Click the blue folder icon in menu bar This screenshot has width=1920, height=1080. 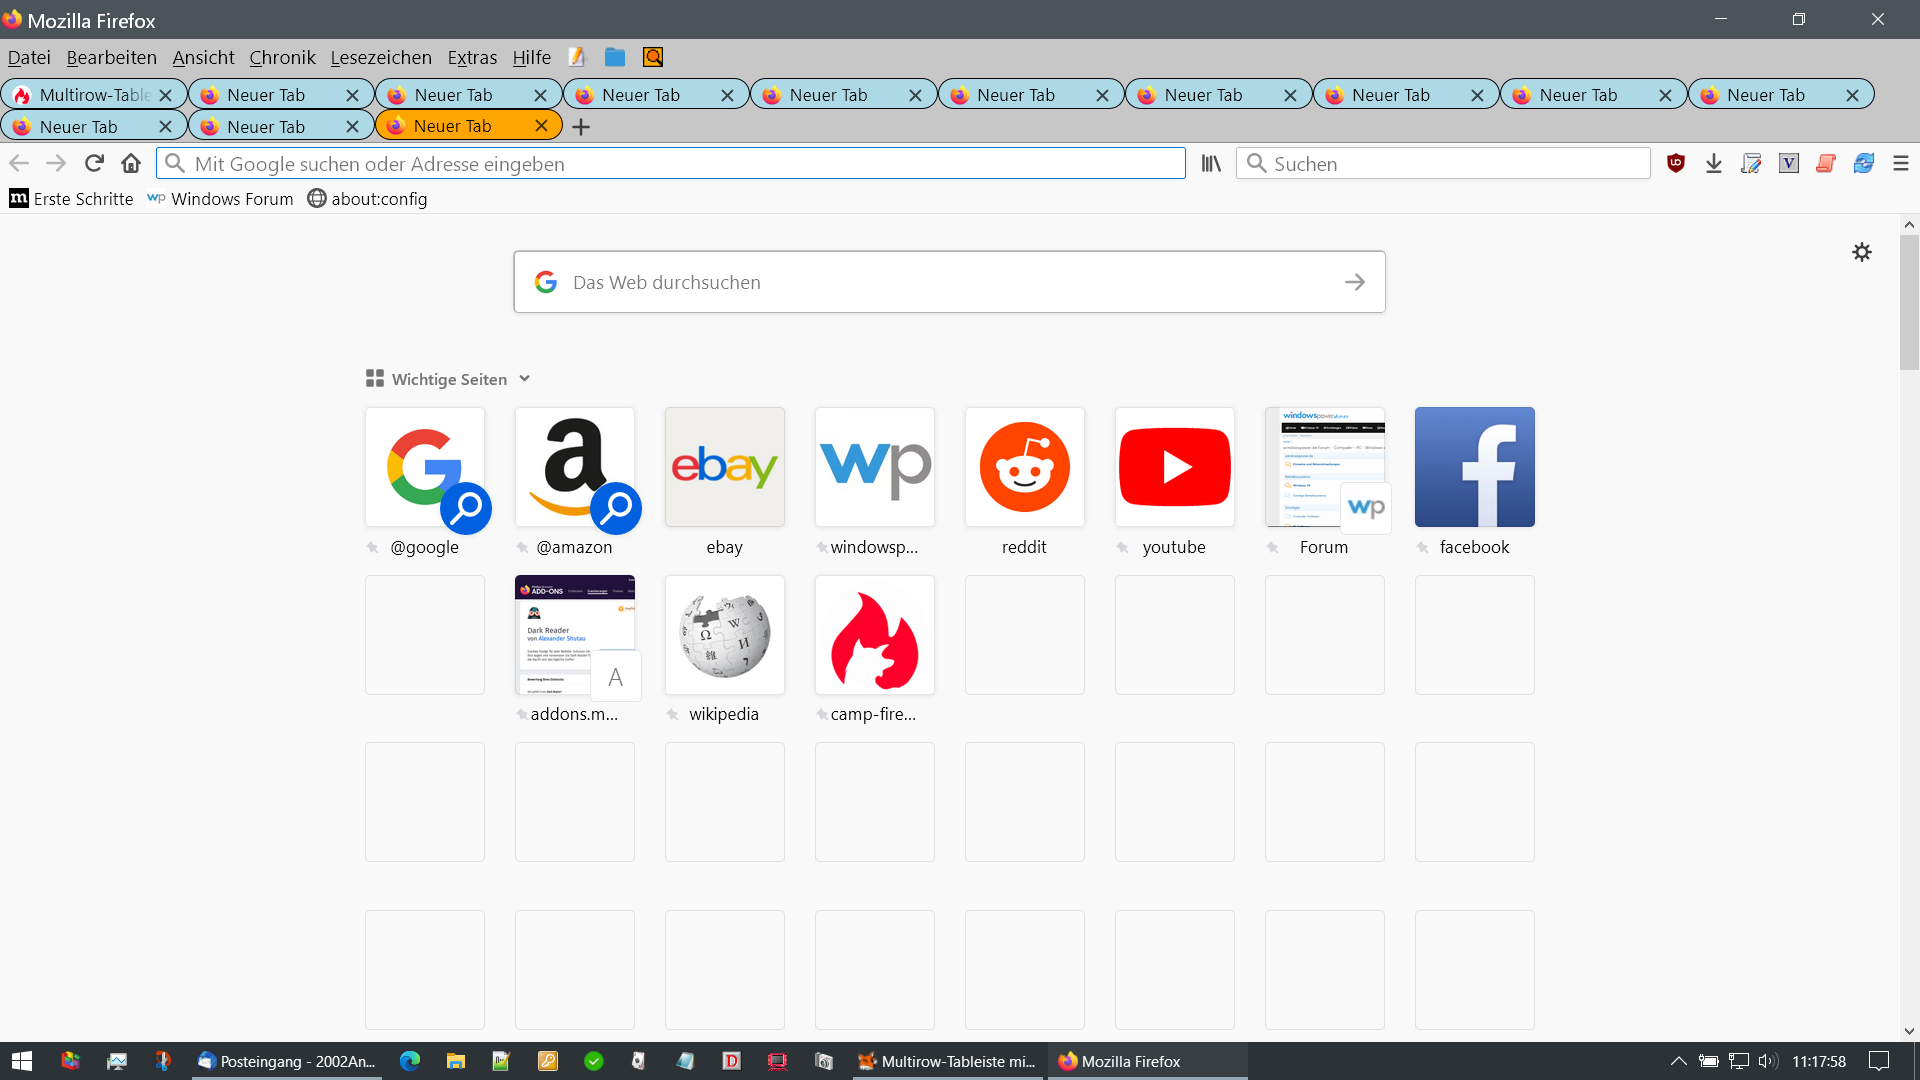[615, 57]
